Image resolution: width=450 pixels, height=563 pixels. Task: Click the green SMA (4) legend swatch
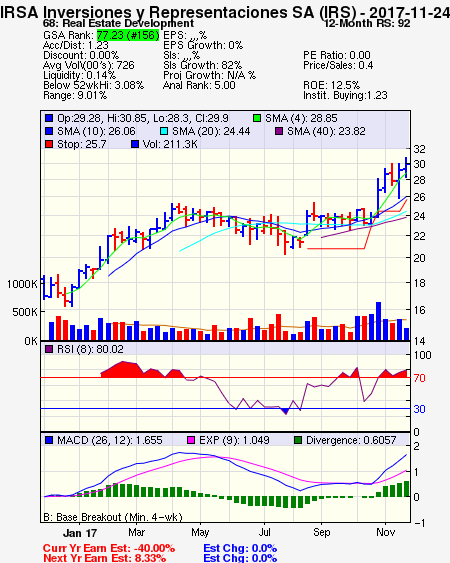pos(257,118)
